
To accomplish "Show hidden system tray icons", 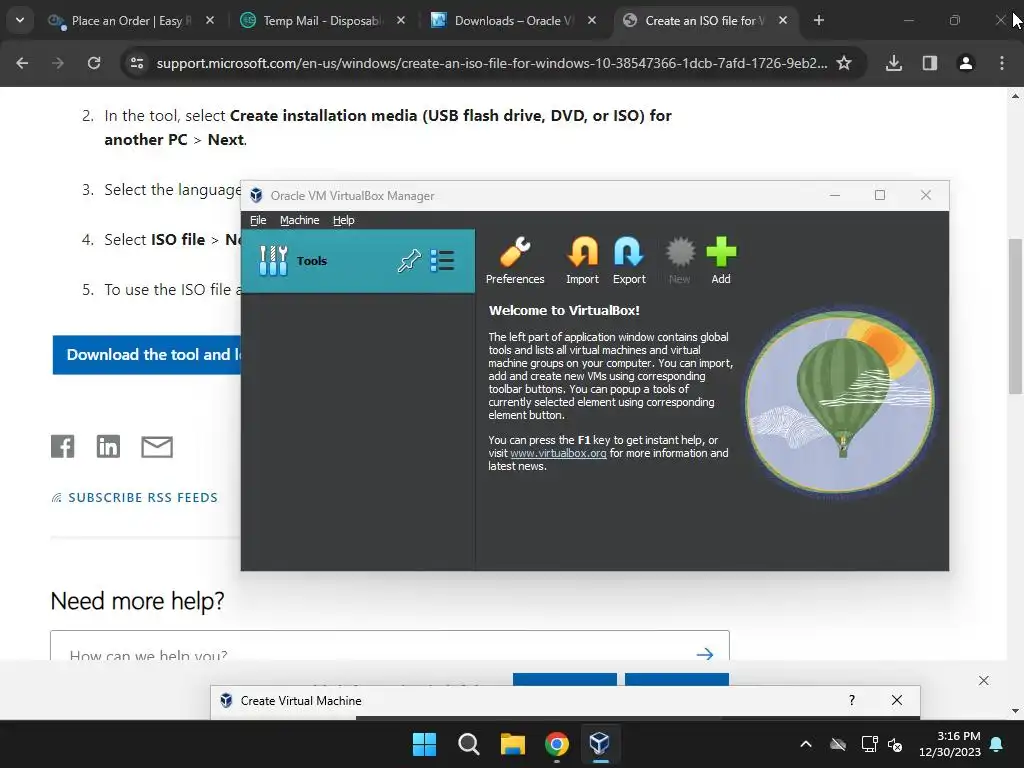I will [806, 744].
